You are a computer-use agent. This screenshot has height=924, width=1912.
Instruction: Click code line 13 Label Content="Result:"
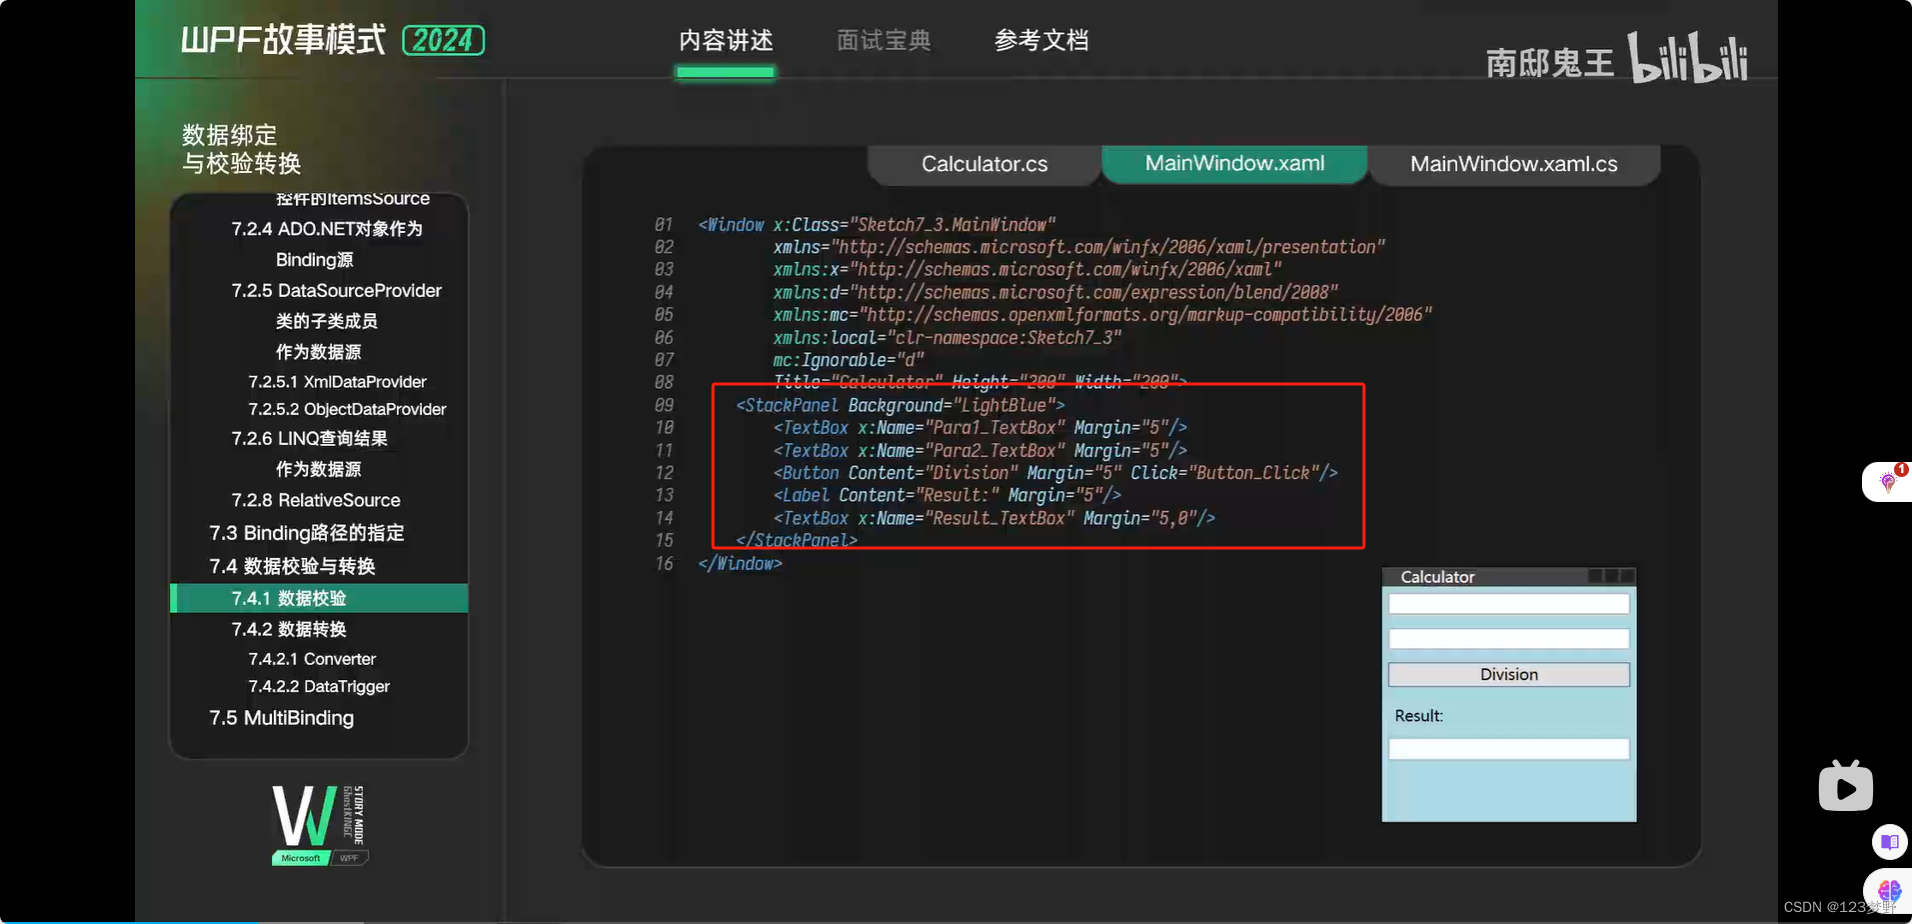click(x=946, y=495)
